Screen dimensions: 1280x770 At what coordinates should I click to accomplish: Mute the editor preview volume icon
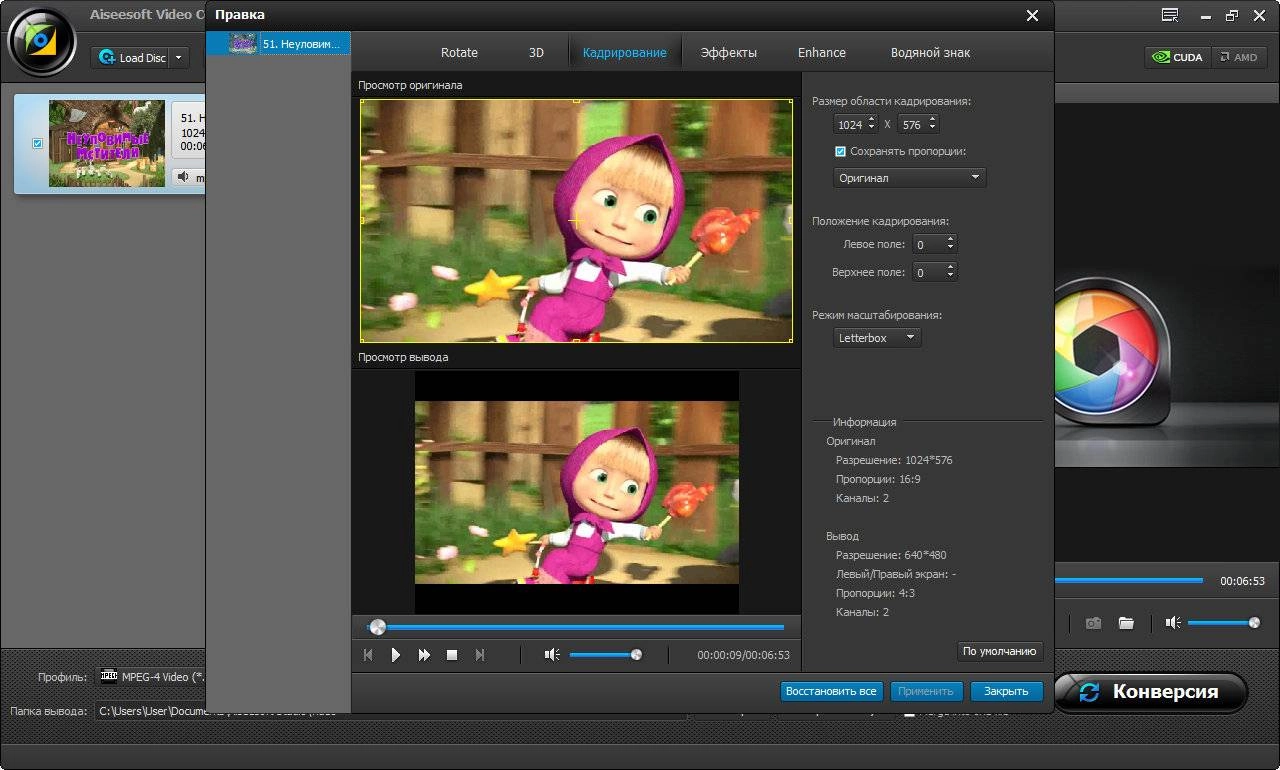point(552,655)
